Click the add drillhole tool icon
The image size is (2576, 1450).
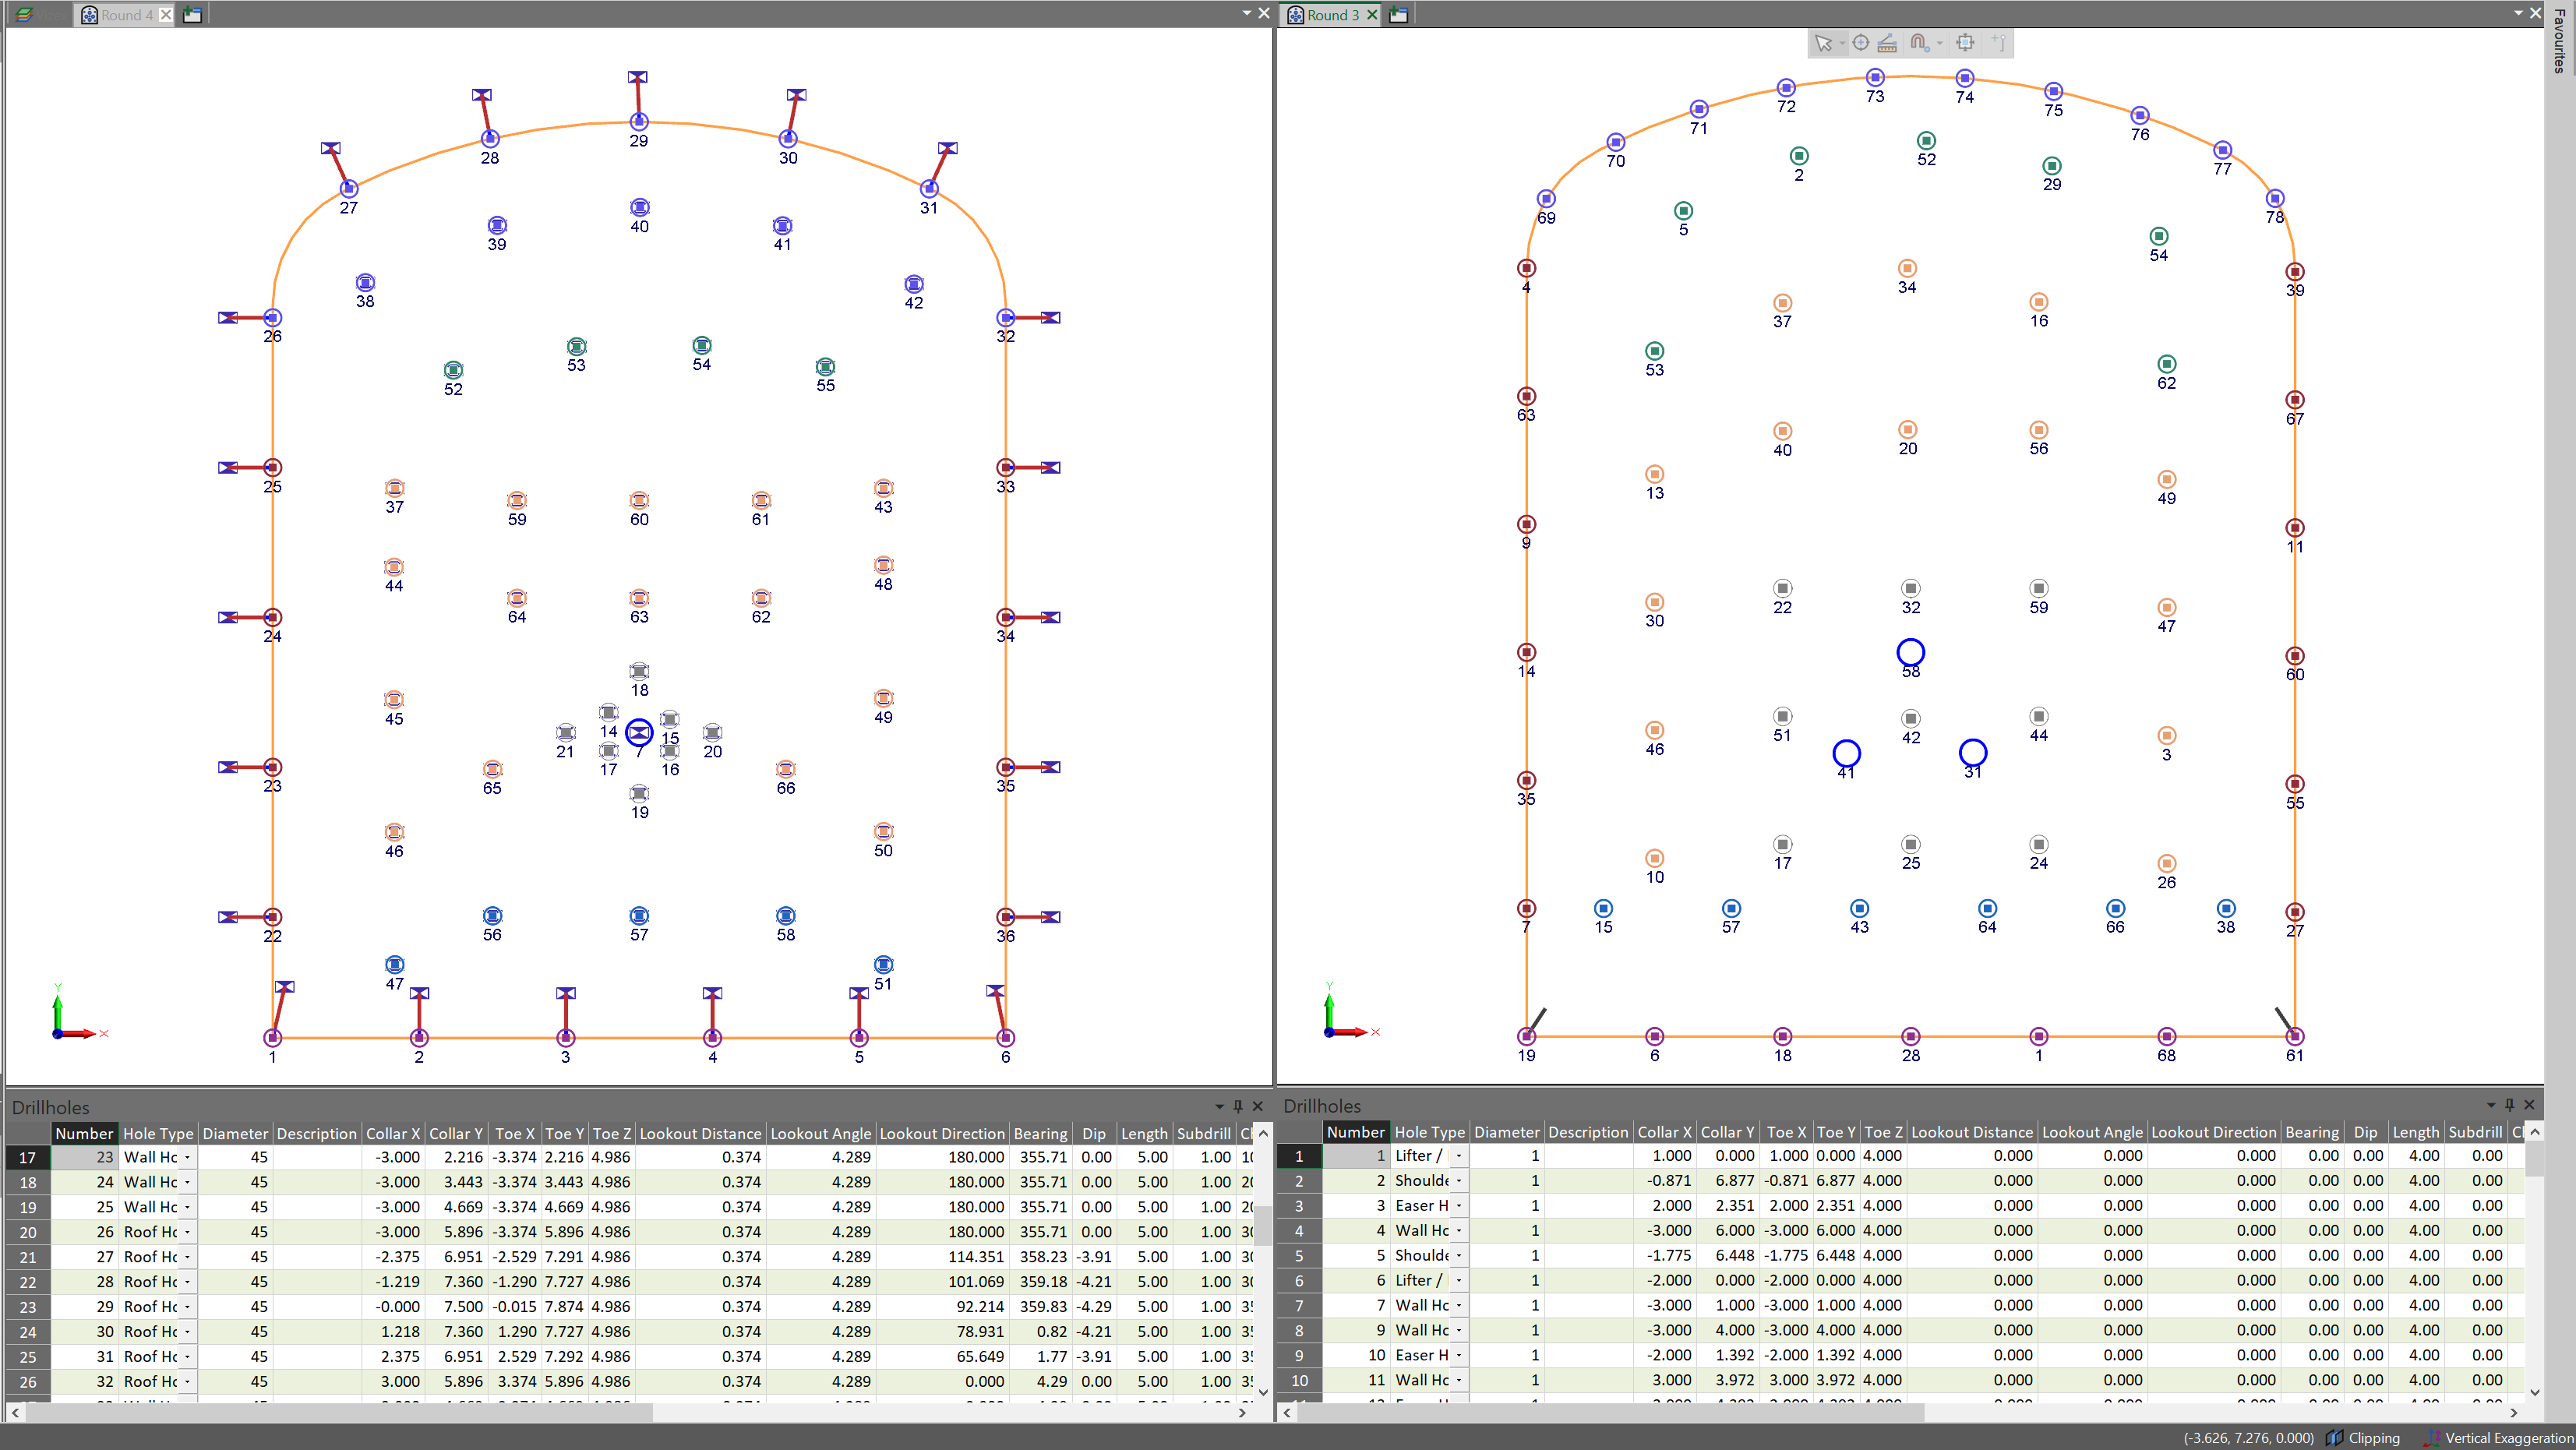pyautogui.click(x=1997, y=43)
